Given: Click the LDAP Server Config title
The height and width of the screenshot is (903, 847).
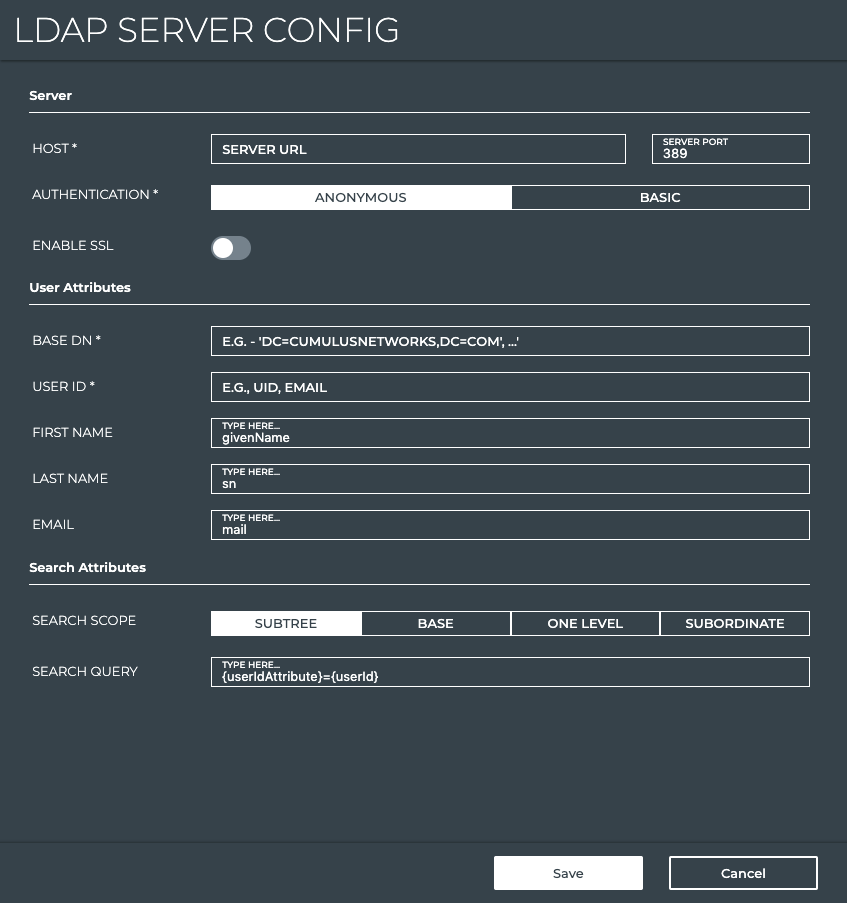Looking at the screenshot, I should click(x=207, y=30).
